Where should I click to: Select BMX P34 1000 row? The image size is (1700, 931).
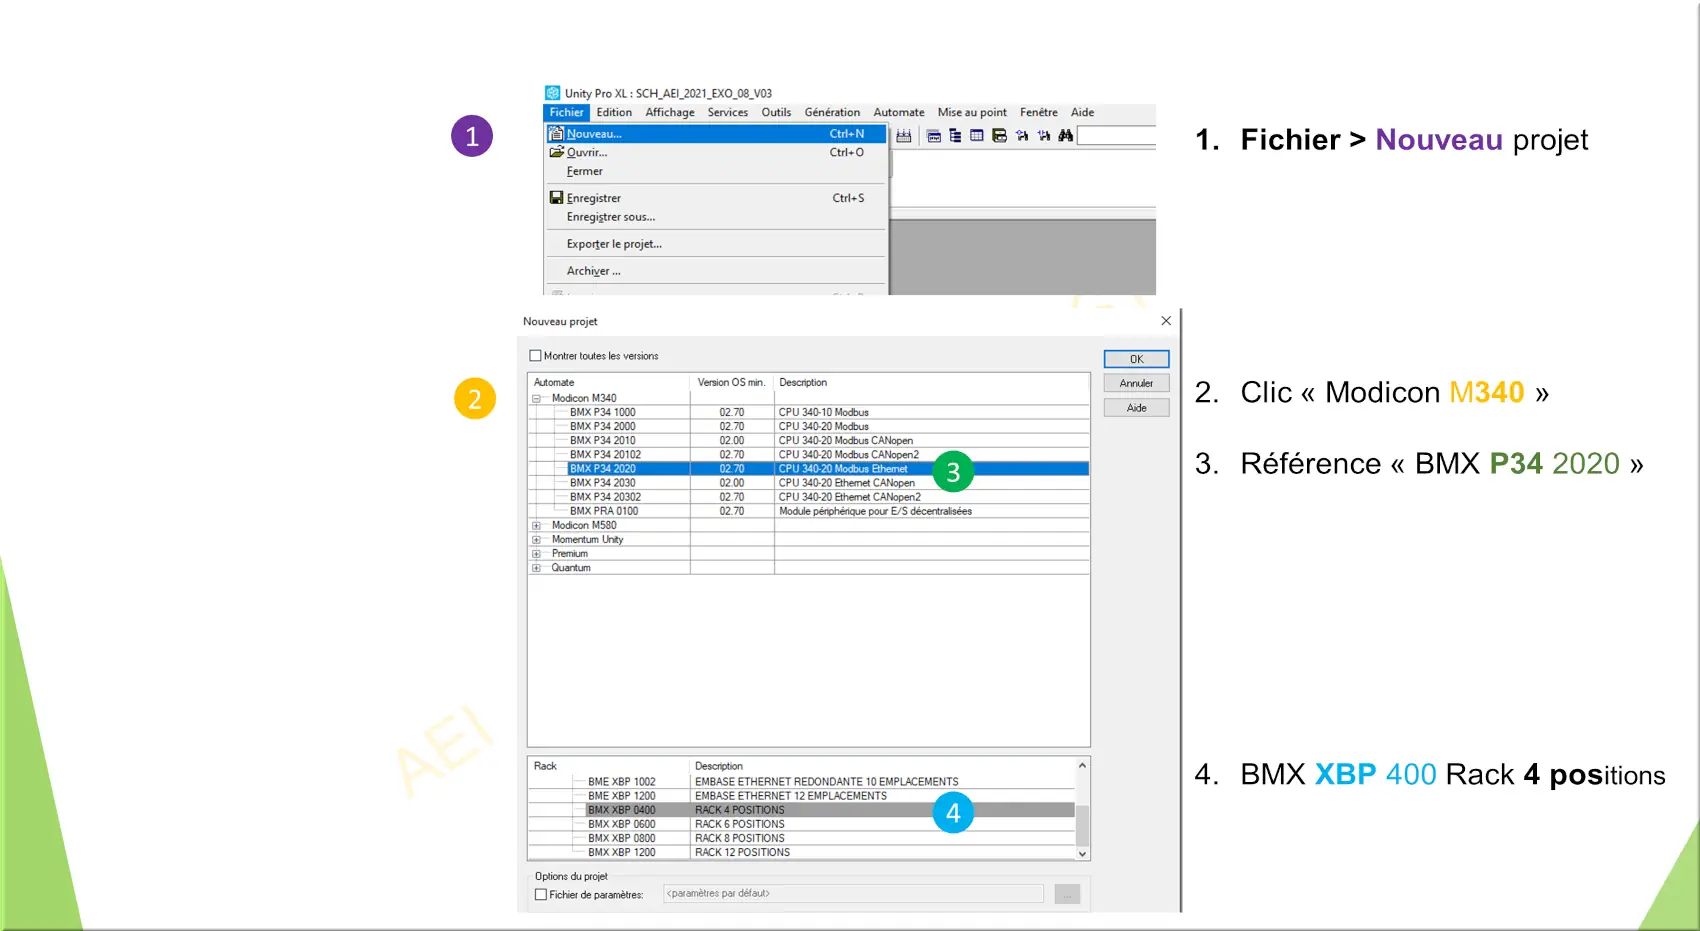(x=809, y=412)
